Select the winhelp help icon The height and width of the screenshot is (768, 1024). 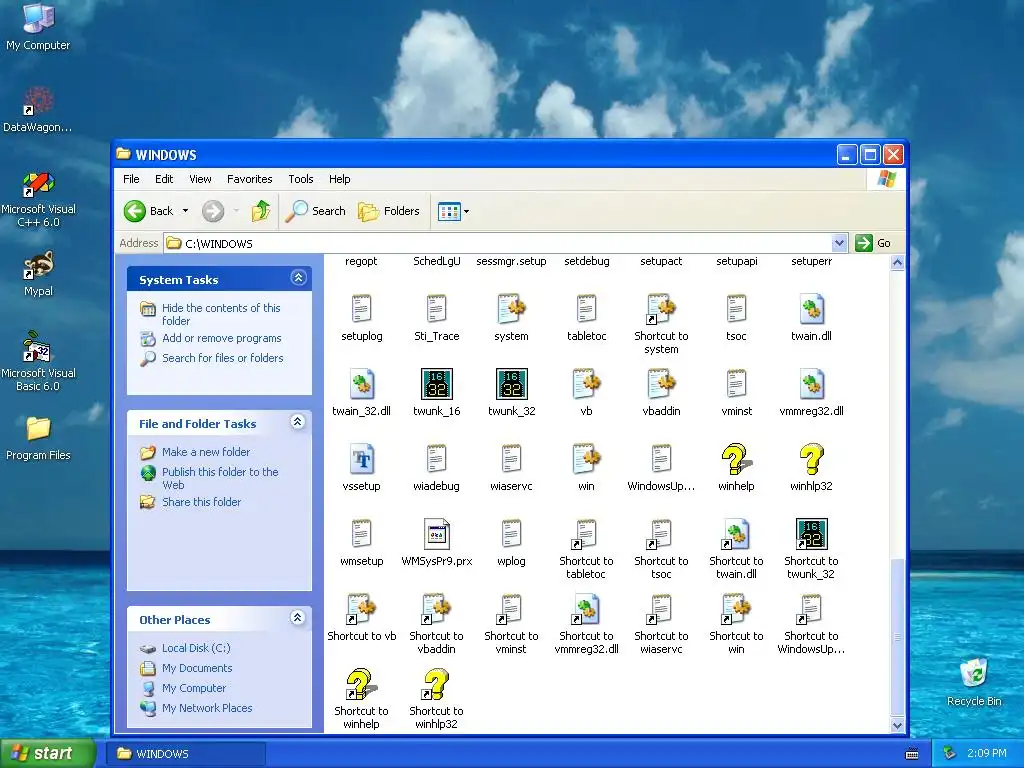point(736,459)
